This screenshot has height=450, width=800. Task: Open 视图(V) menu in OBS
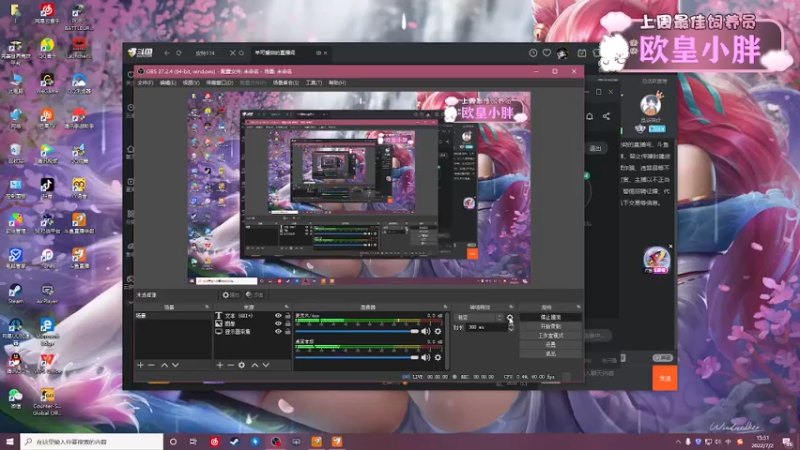click(191, 83)
